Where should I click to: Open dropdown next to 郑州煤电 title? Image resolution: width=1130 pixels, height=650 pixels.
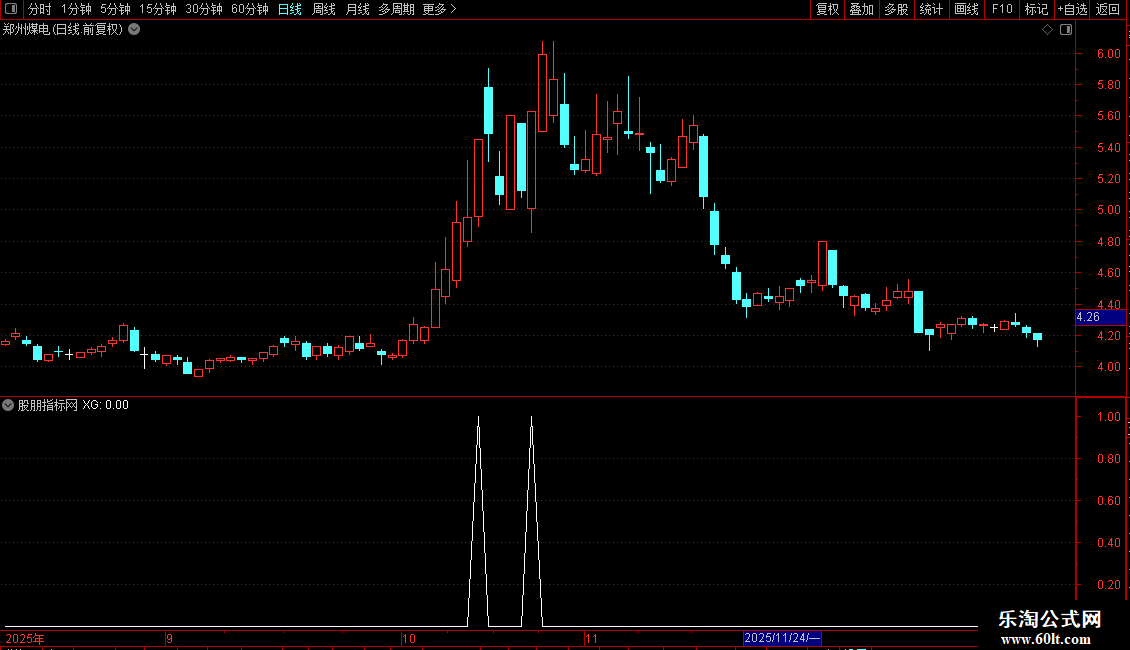point(134,30)
